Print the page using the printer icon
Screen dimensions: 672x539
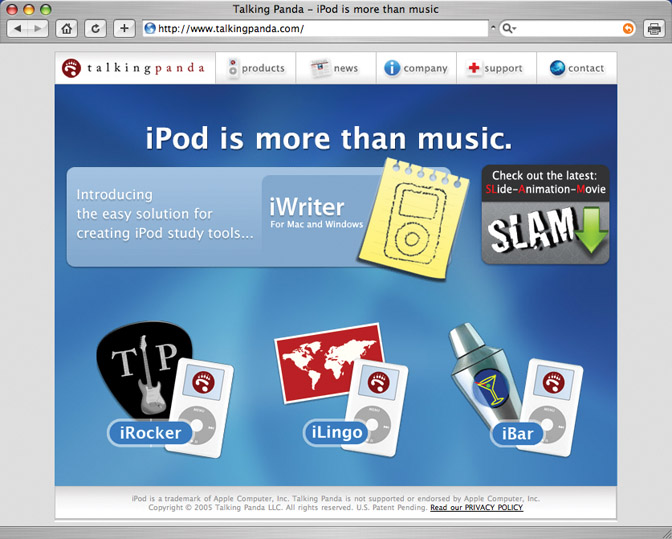(x=654, y=29)
